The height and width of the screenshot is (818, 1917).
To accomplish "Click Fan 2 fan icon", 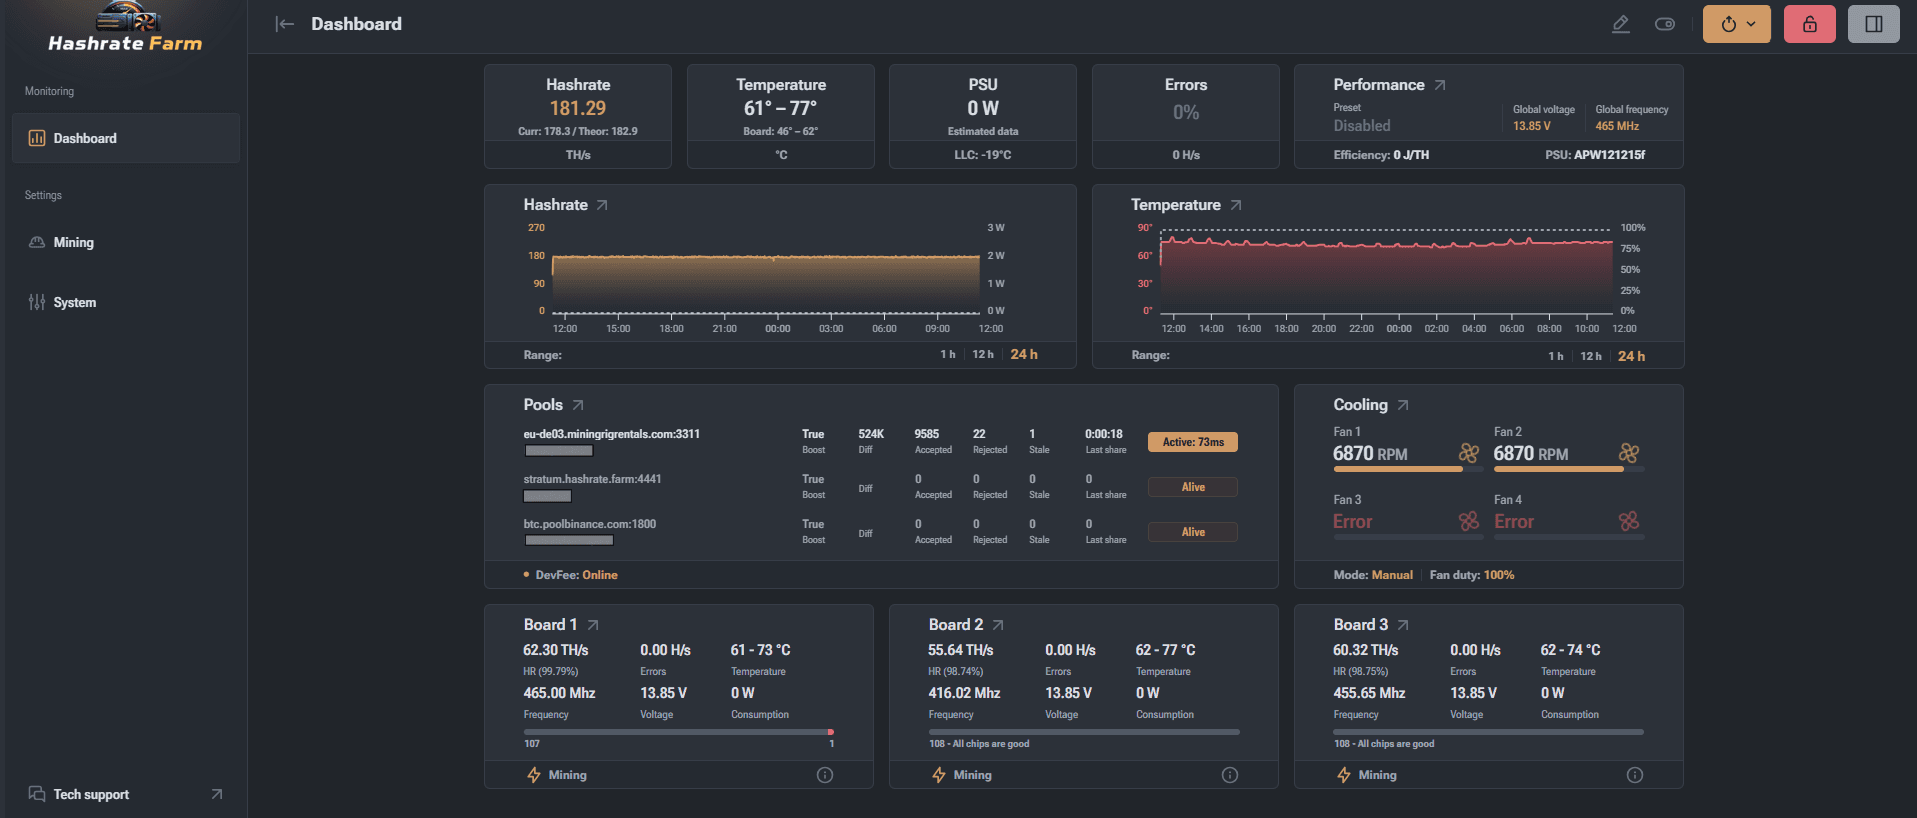I will tap(1629, 453).
